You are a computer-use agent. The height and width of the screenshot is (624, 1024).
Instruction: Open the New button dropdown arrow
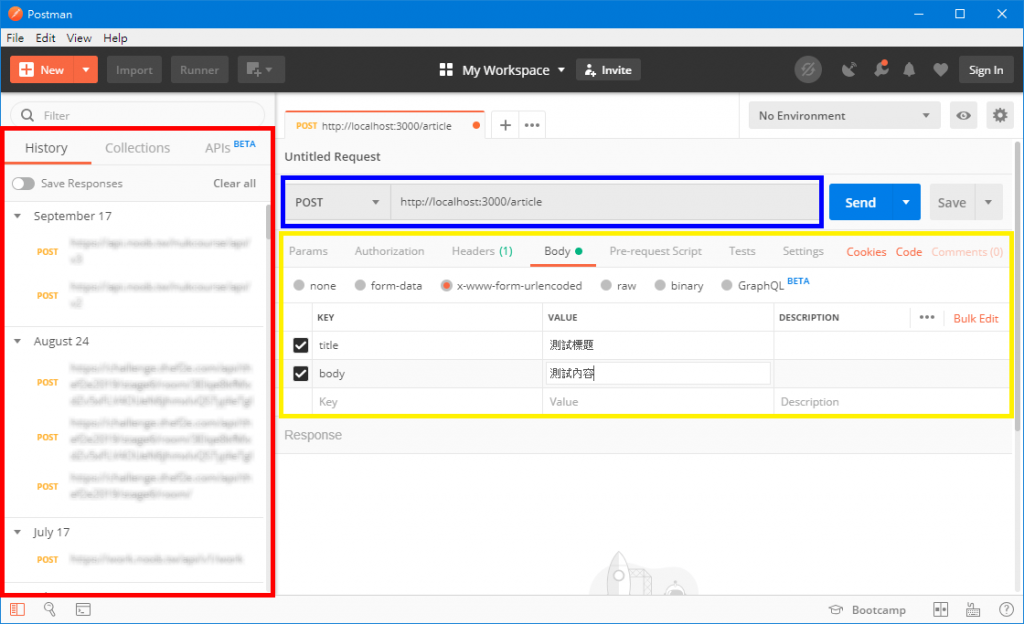pyautogui.click(x=86, y=70)
